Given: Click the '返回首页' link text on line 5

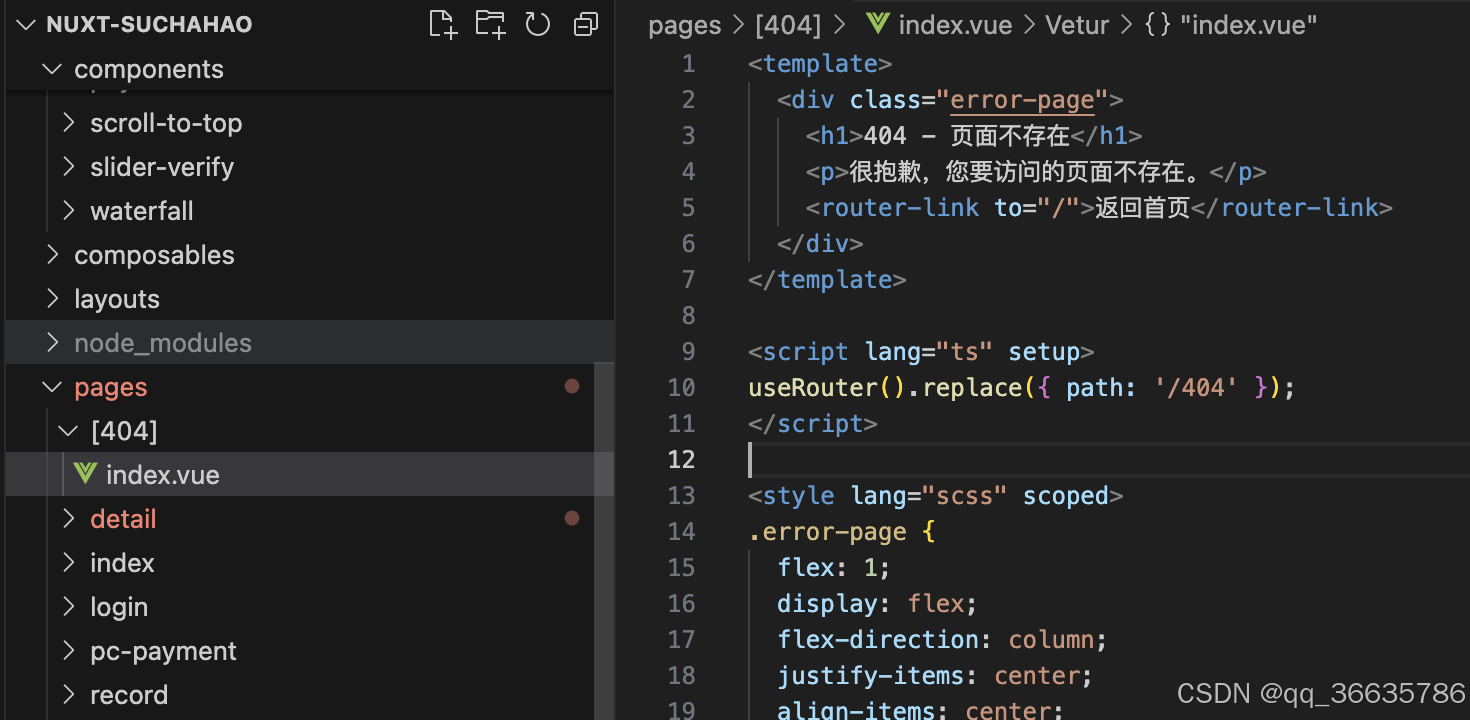Looking at the screenshot, I should pos(1142,207).
